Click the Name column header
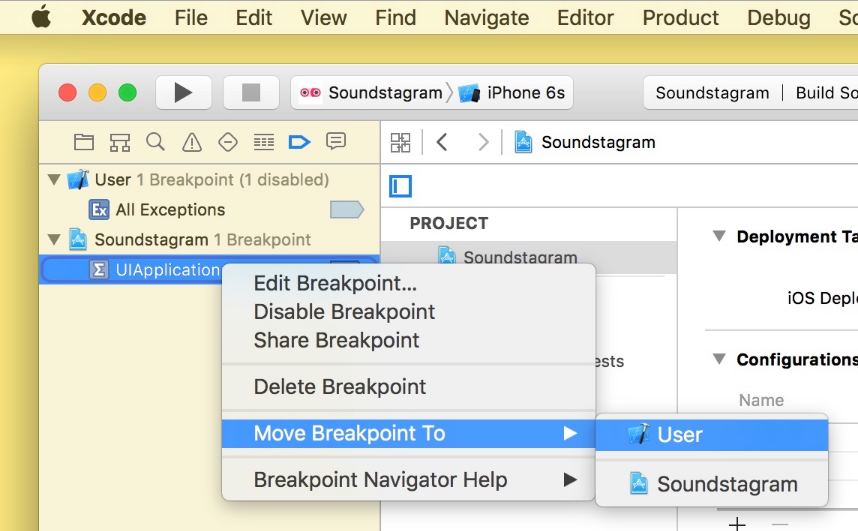 (761, 400)
